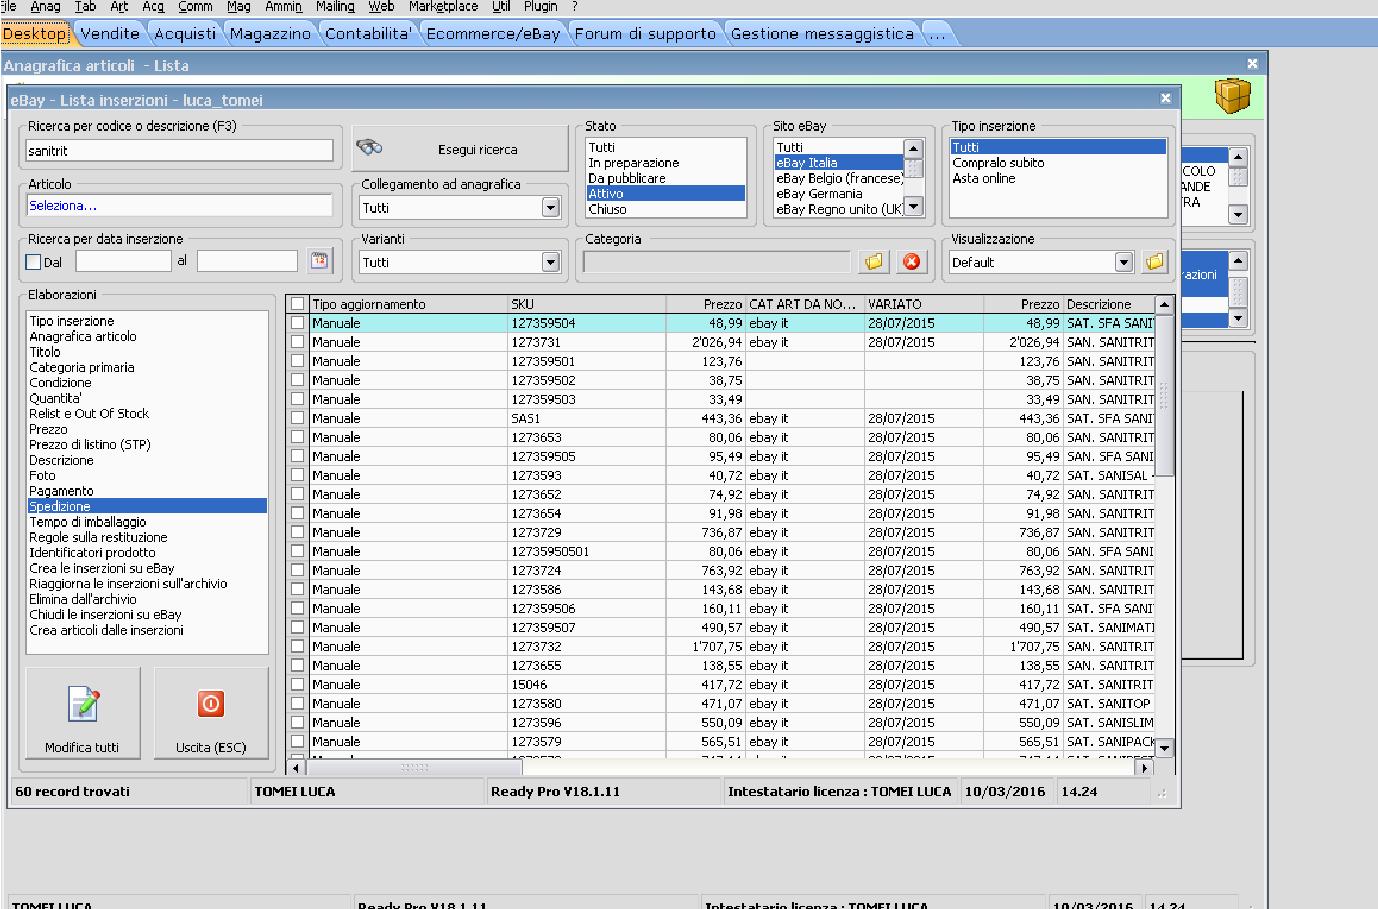Click the Categoria folder browse icon
Image resolution: width=1378 pixels, height=909 pixels.
click(x=874, y=262)
